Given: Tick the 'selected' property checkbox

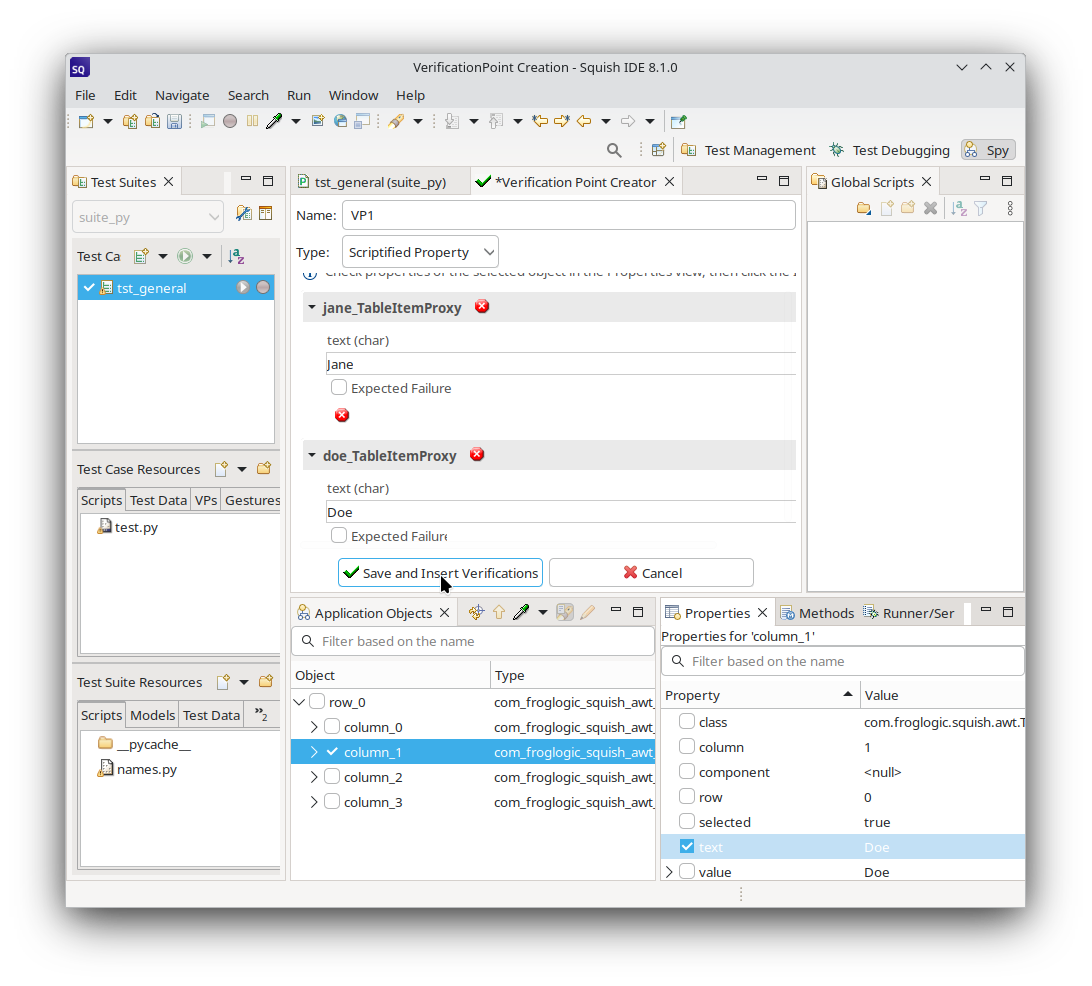Looking at the screenshot, I should (687, 822).
